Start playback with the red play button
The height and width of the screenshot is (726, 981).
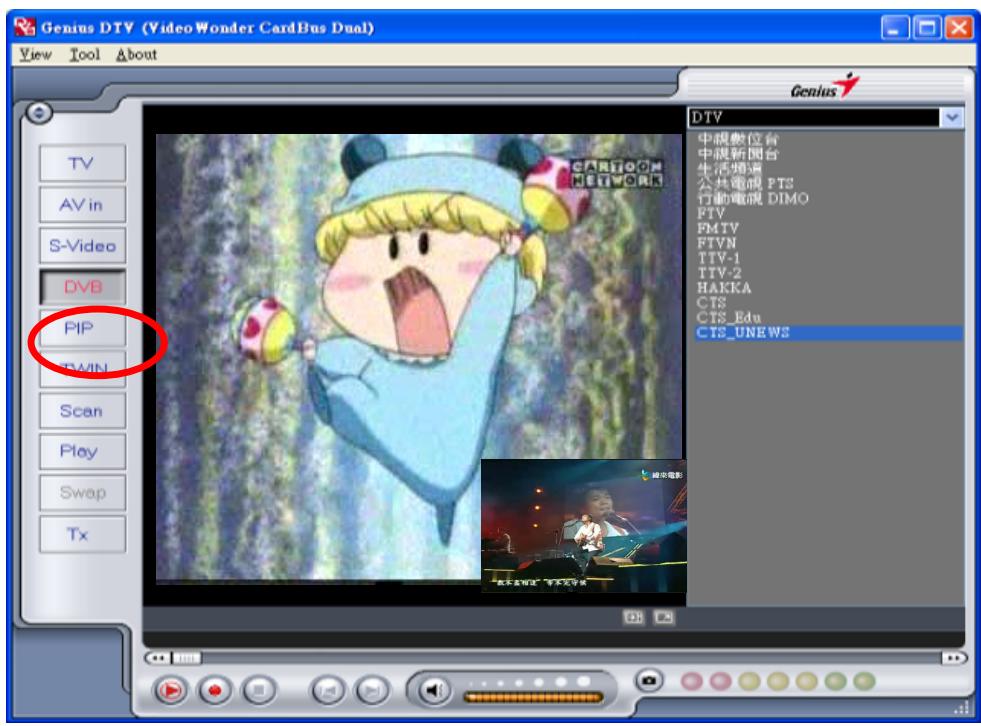tap(170, 690)
